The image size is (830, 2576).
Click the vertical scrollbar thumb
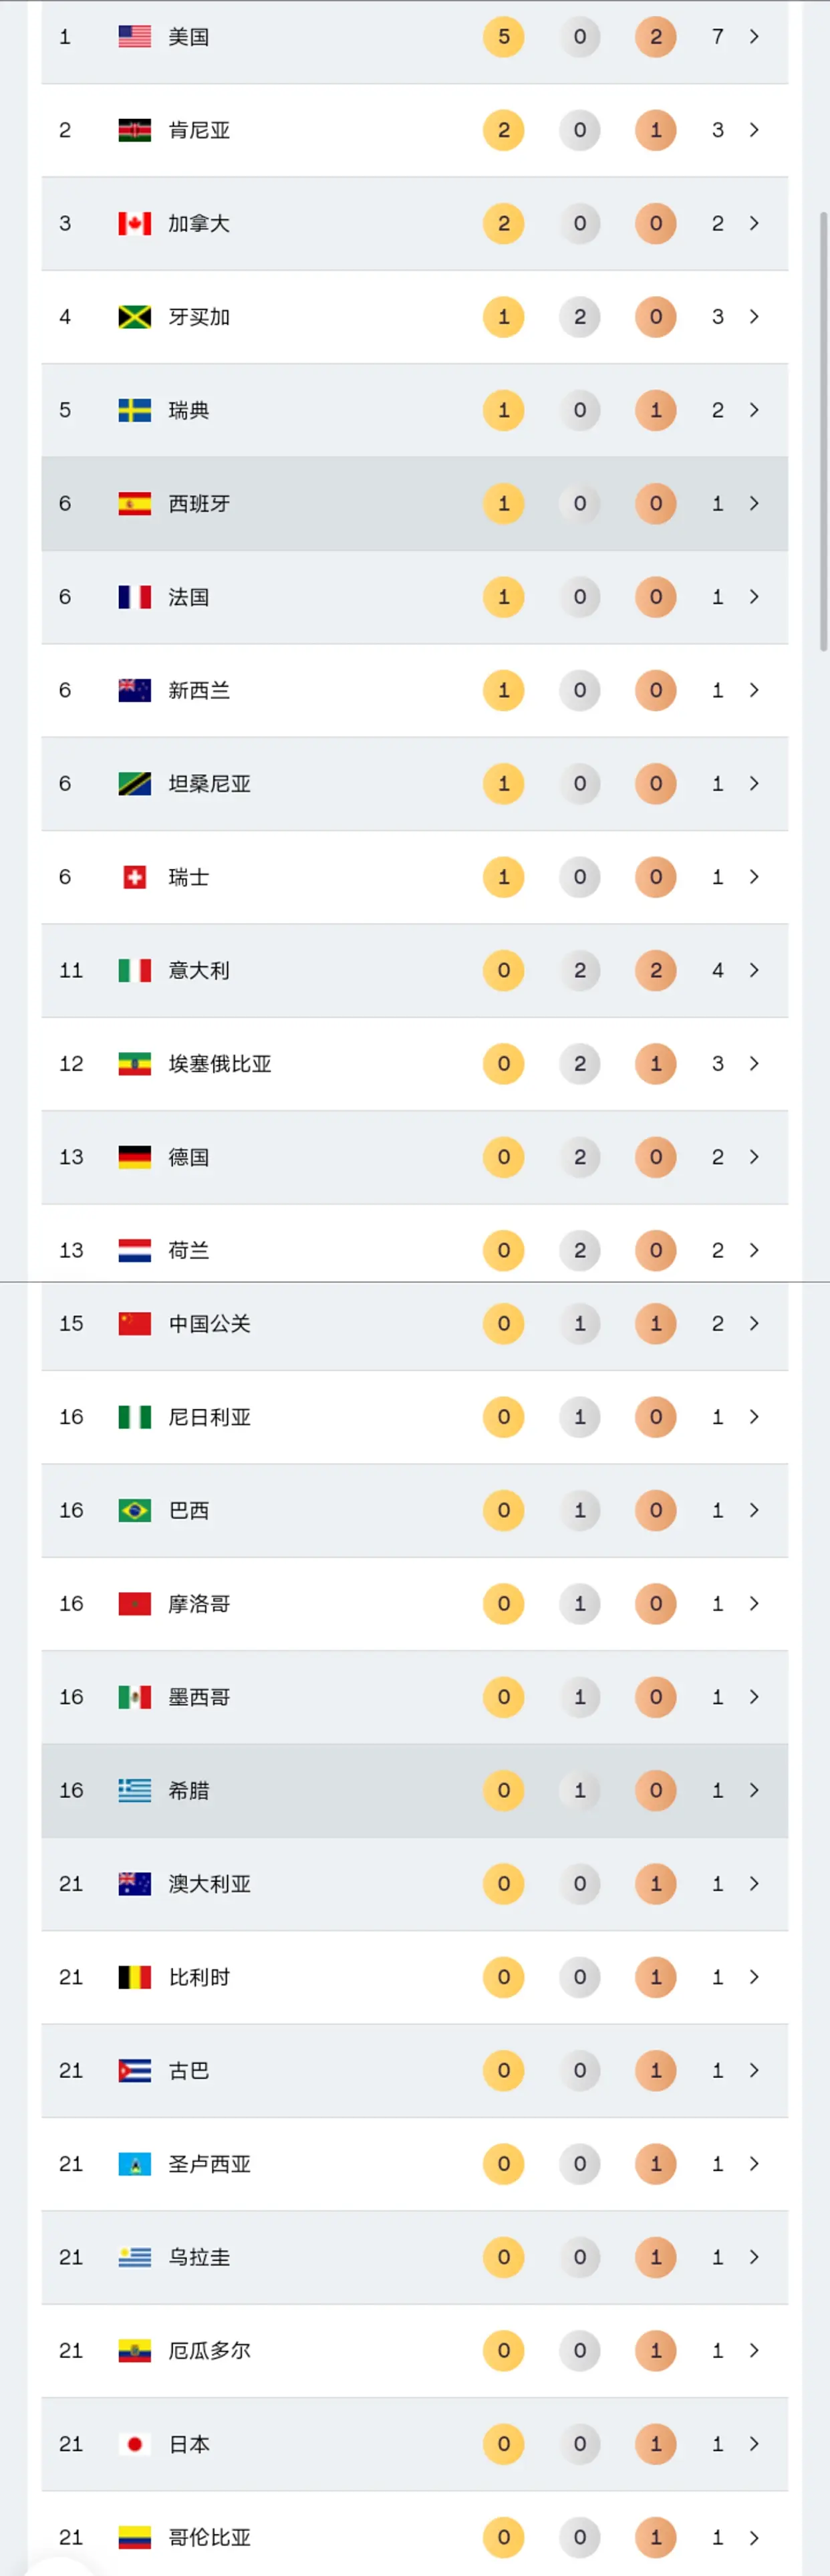point(823,430)
